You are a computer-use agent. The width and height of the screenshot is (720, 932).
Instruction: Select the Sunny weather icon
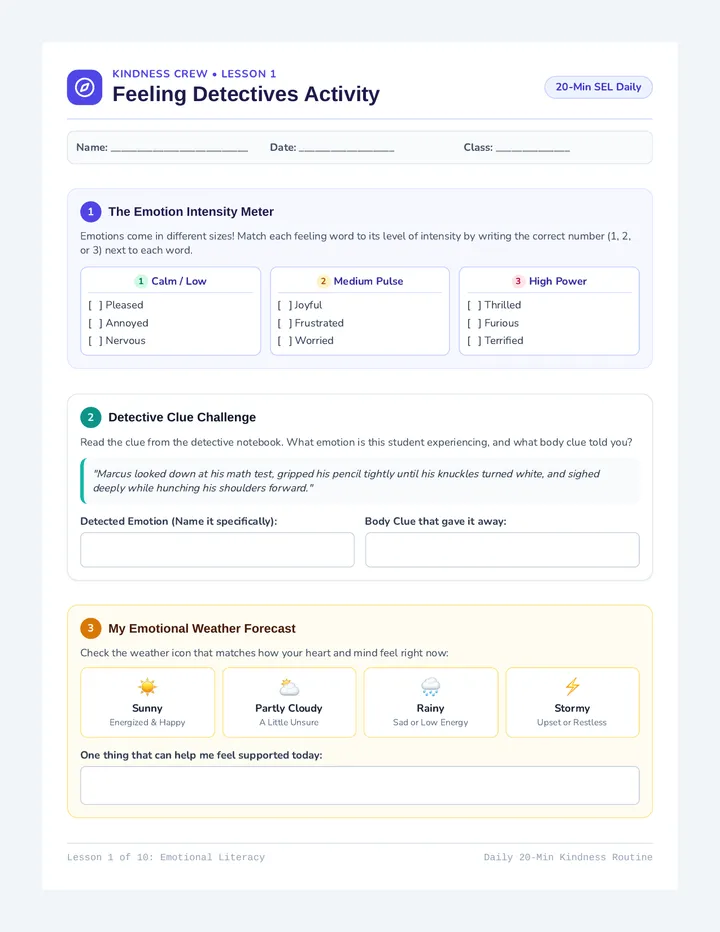click(x=147, y=687)
